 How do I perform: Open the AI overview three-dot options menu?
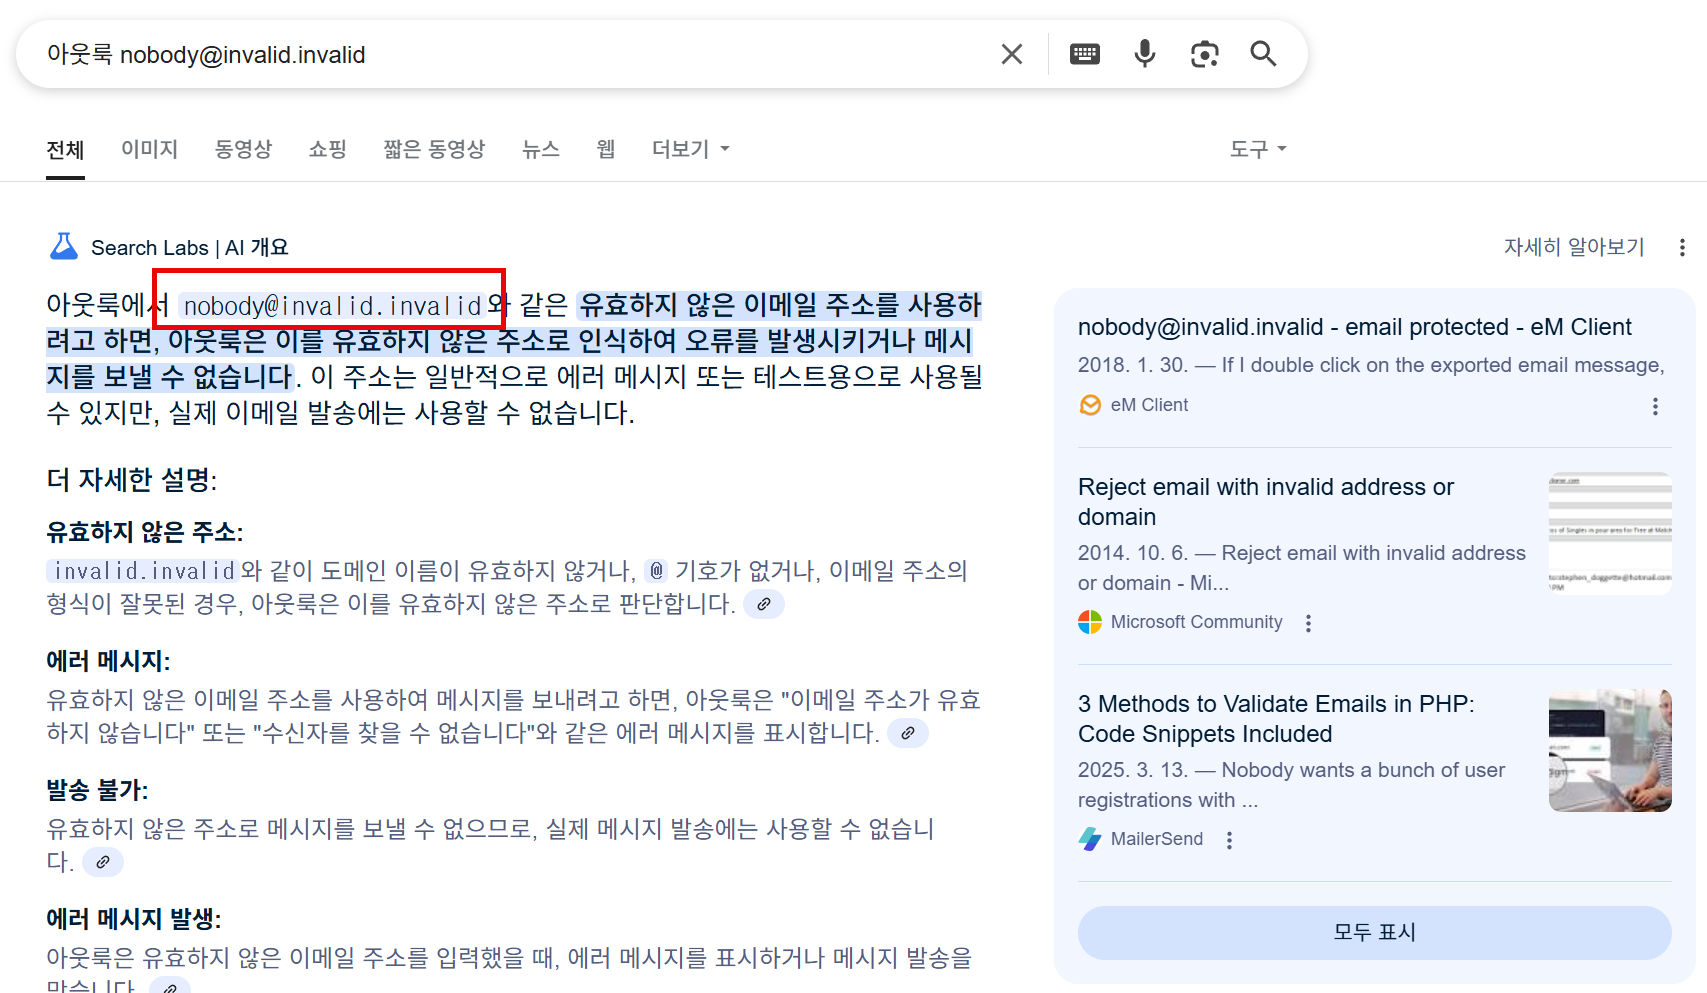(x=1682, y=247)
